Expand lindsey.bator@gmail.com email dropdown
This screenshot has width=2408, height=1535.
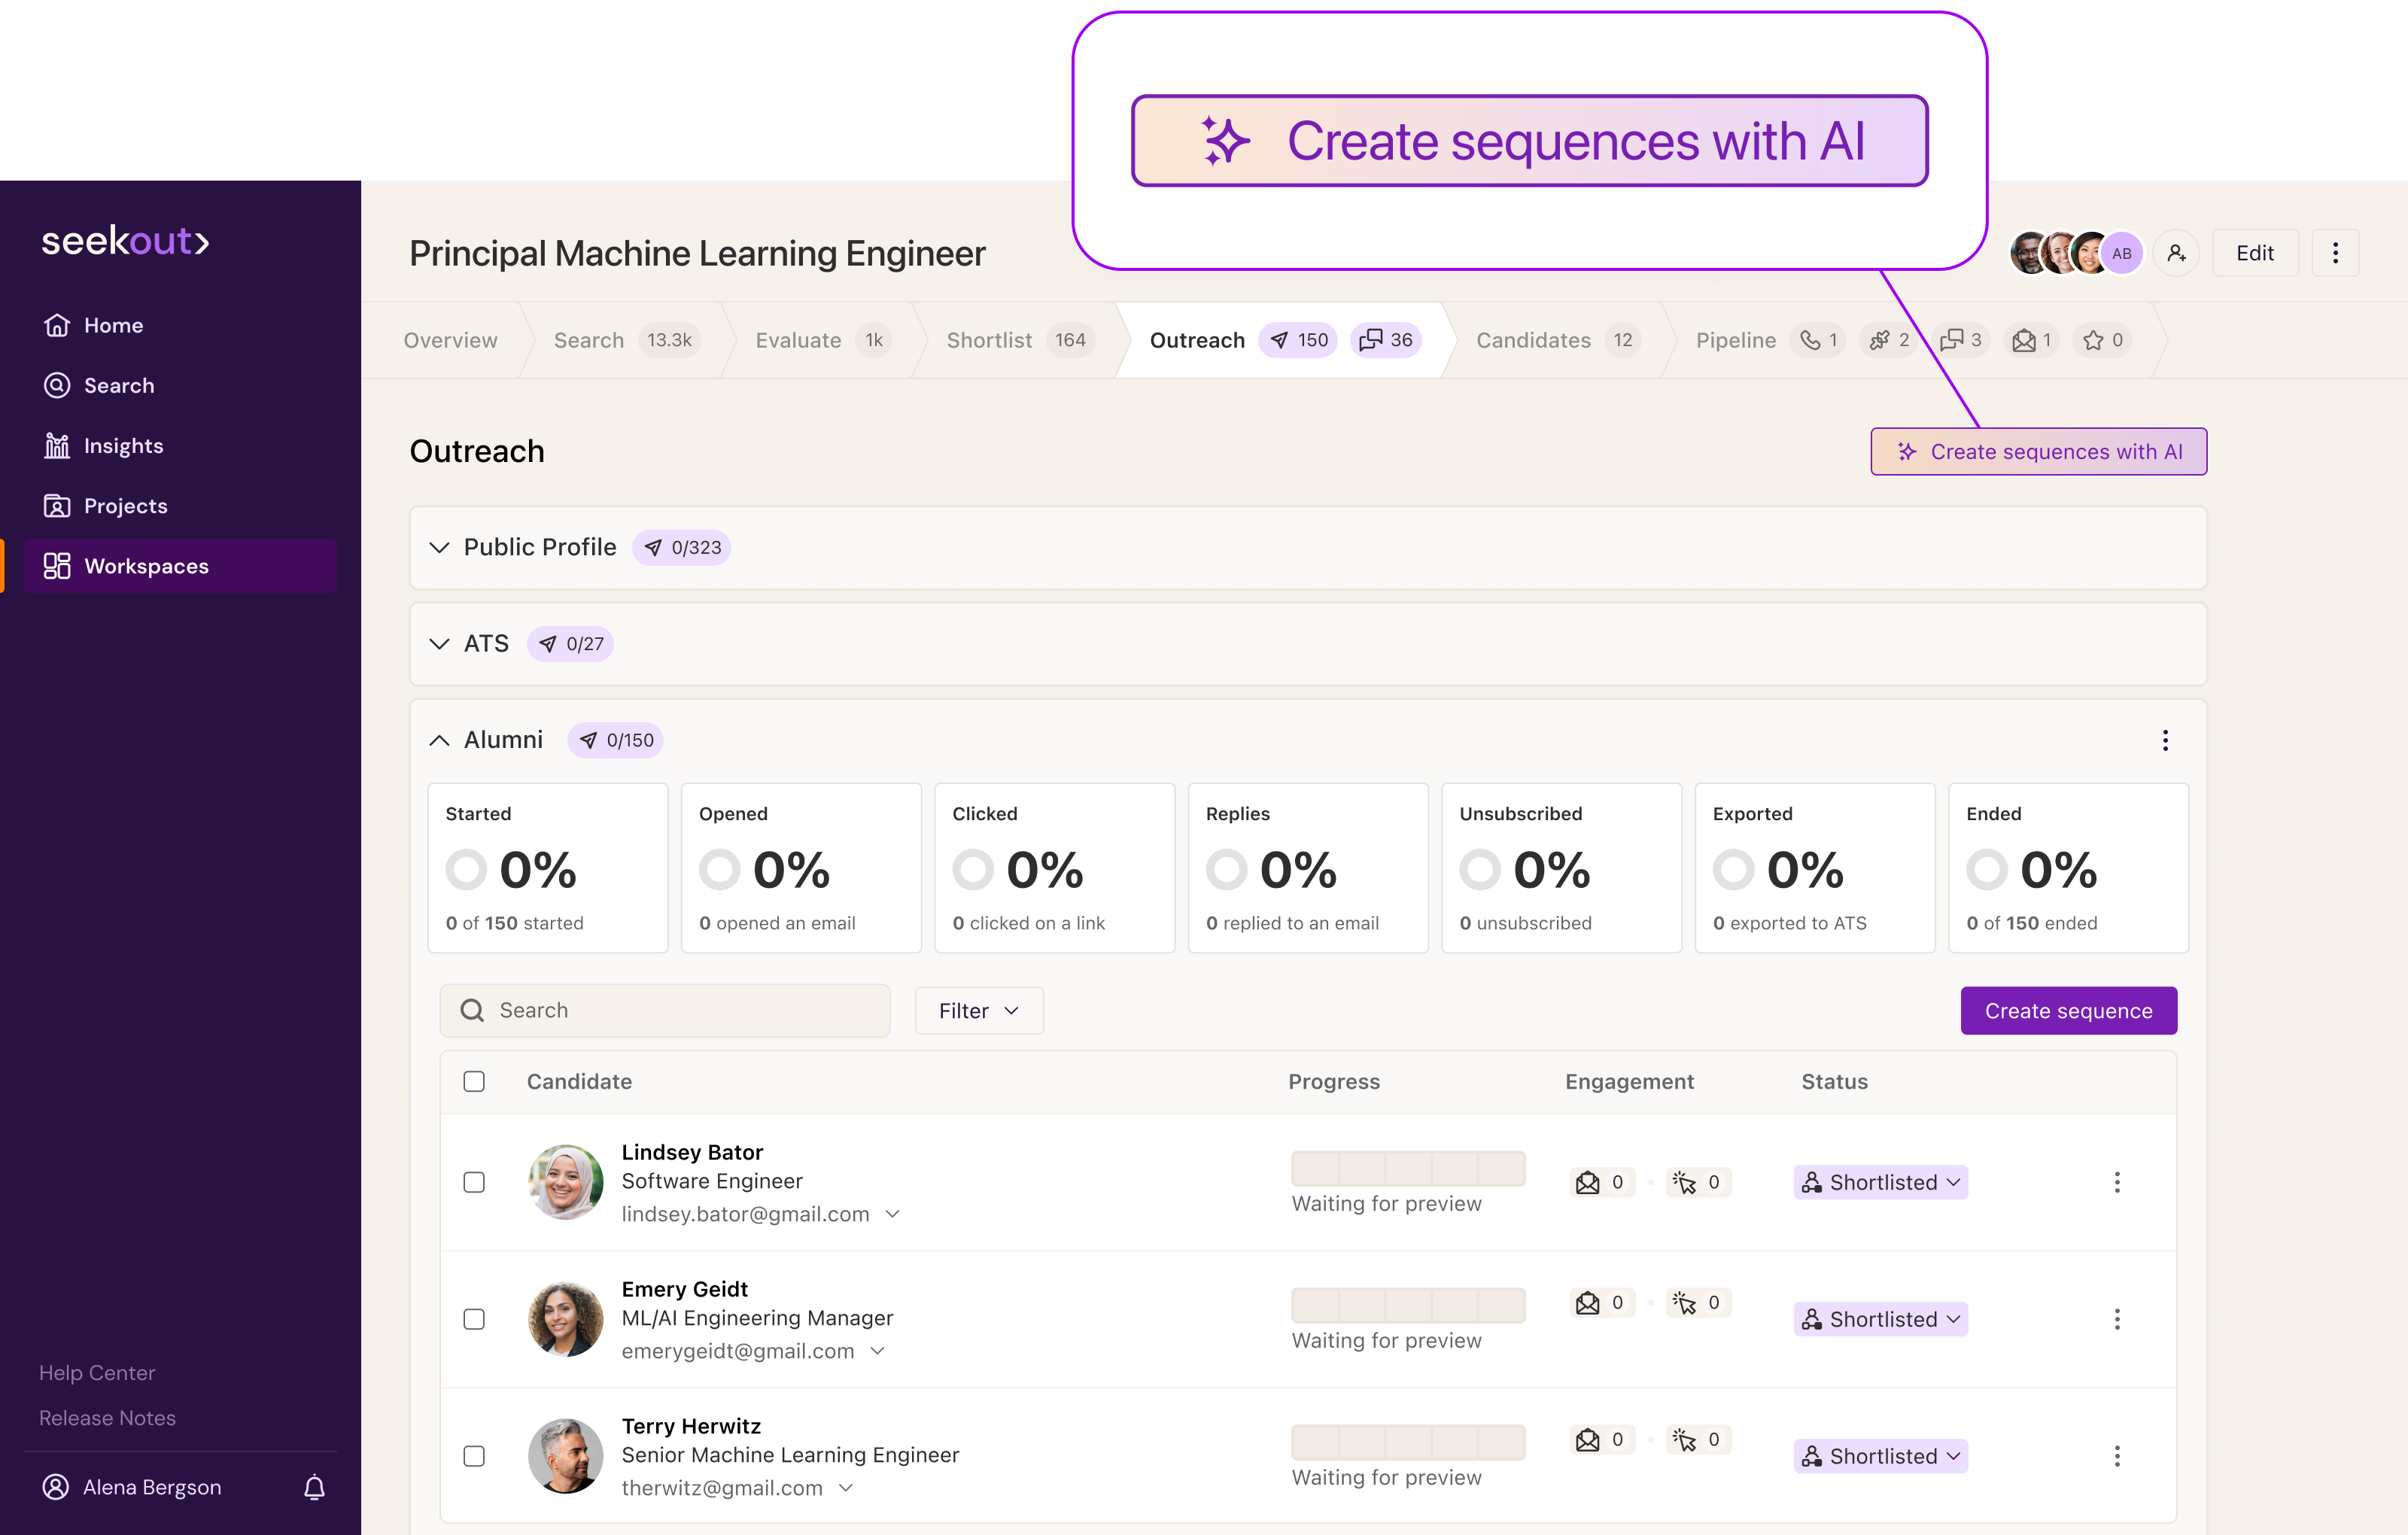click(x=893, y=1214)
